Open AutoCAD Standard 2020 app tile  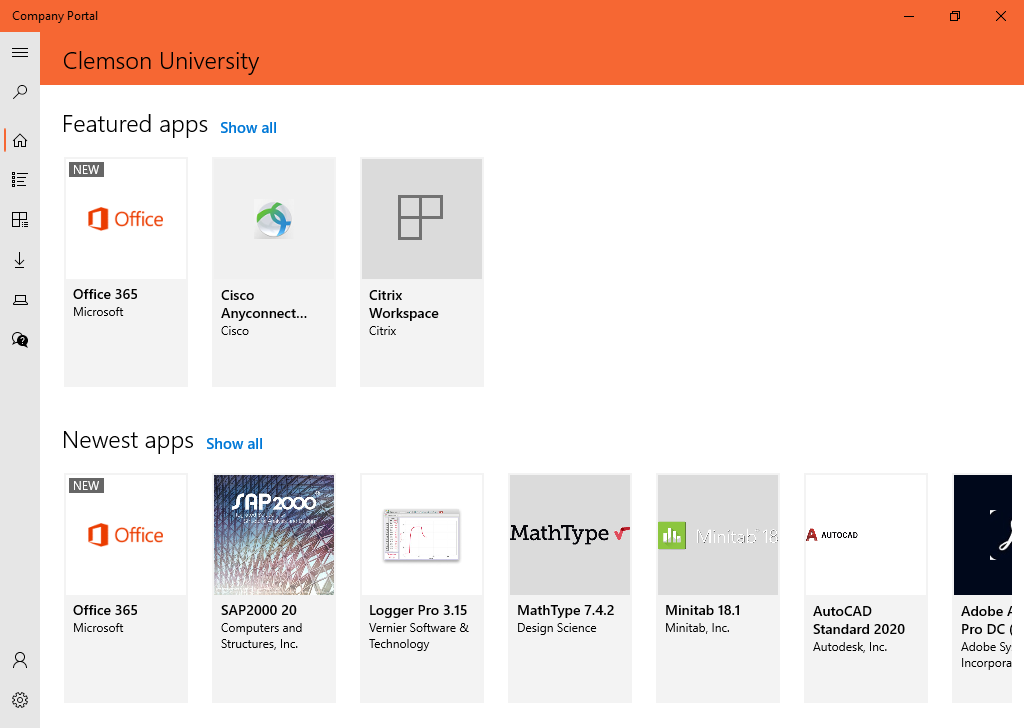point(866,587)
